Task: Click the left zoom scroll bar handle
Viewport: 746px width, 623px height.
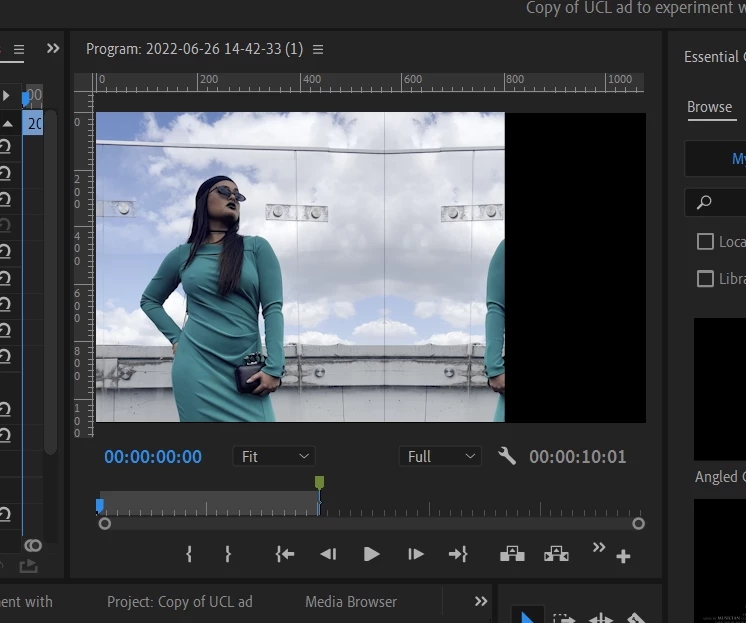Action: pos(105,524)
